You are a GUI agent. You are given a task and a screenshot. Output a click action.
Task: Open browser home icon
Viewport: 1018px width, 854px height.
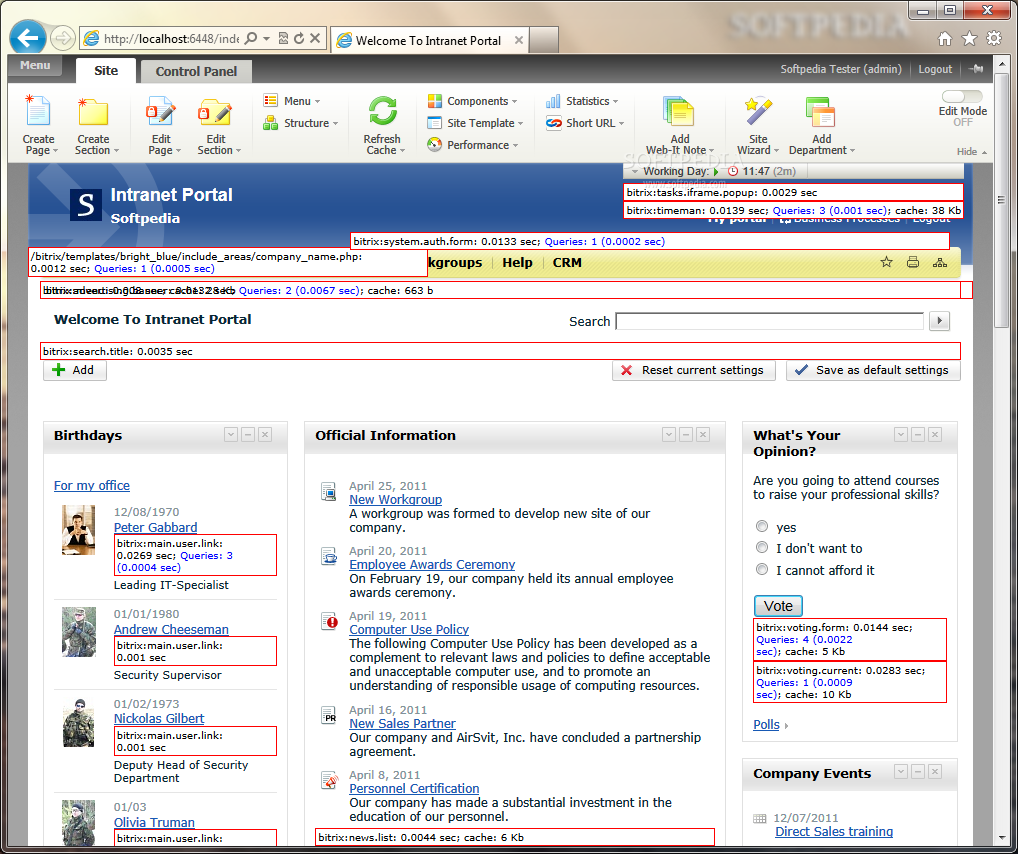click(945, 39)
